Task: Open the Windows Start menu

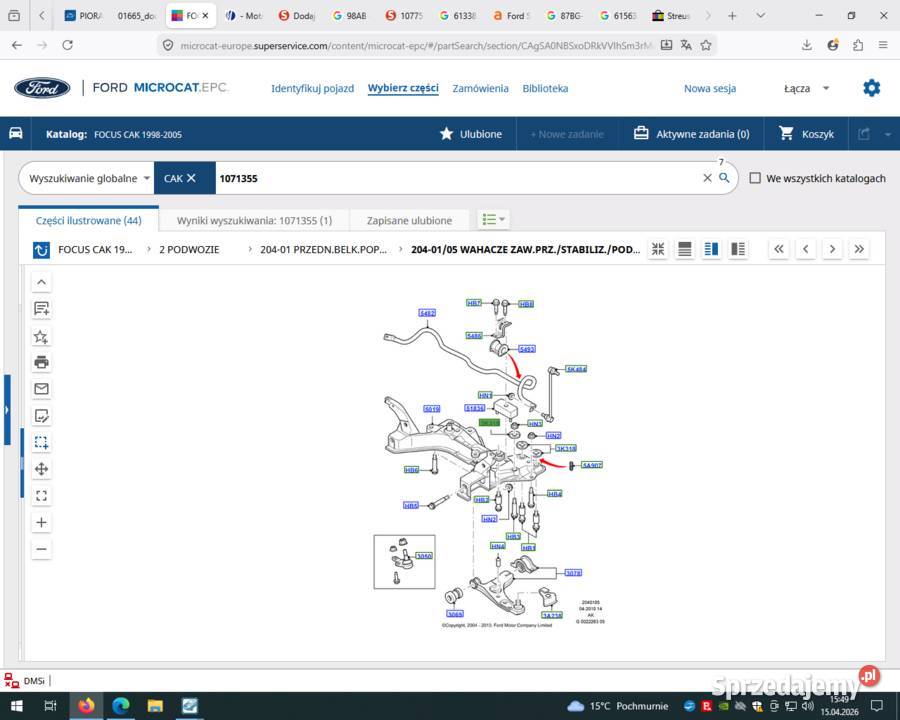Action: pyautogui.click(x=16, y=706)
